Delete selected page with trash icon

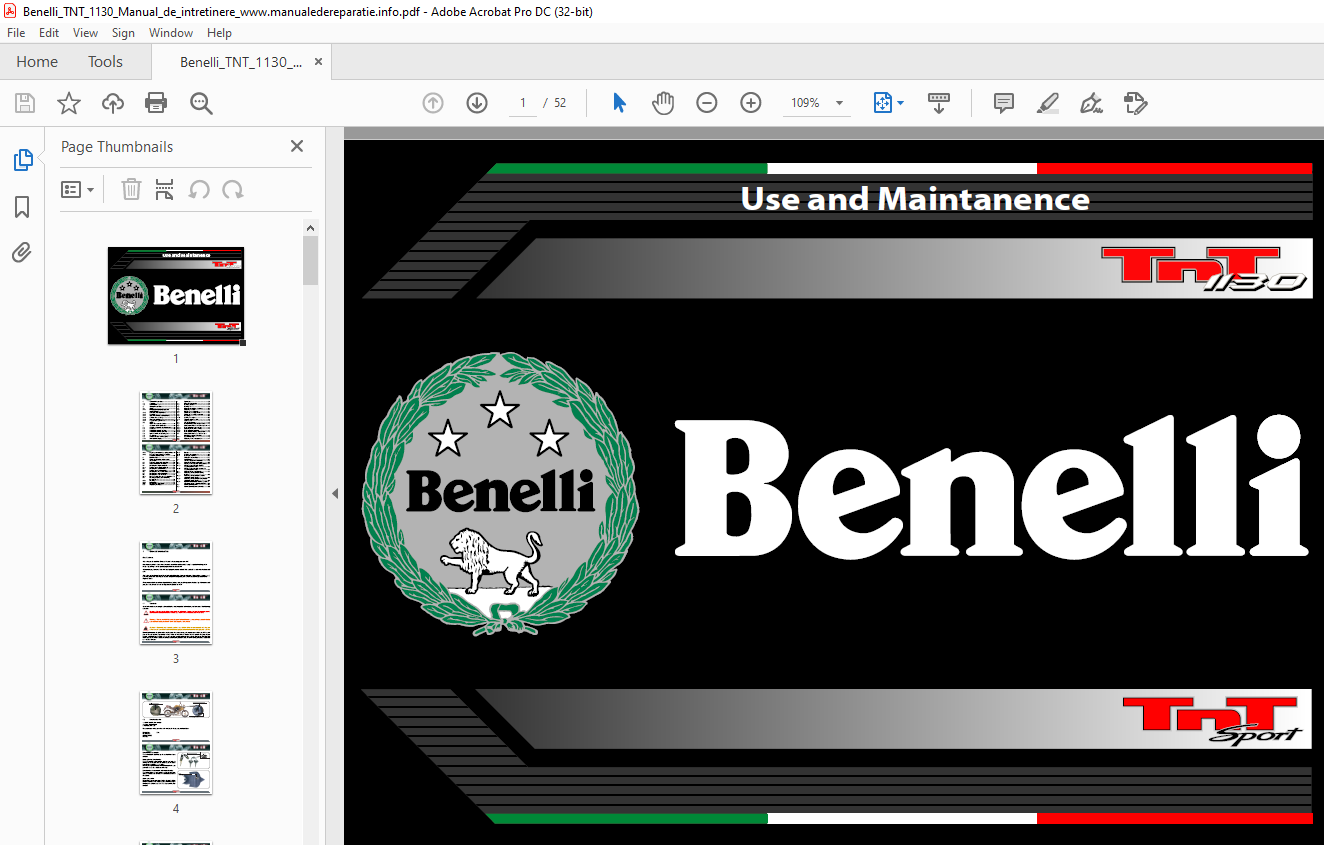click(131, 189)
